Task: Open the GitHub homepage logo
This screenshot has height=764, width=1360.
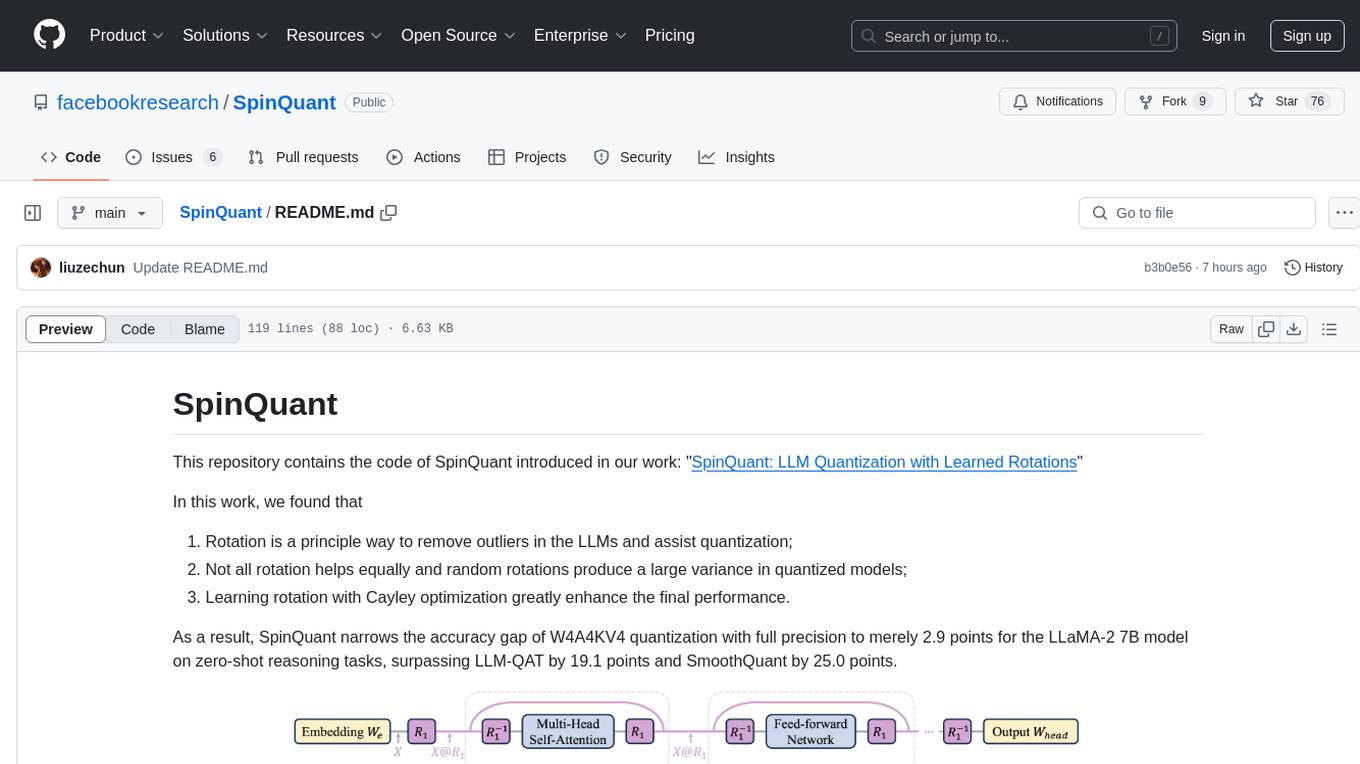Action: pos(49,35)
